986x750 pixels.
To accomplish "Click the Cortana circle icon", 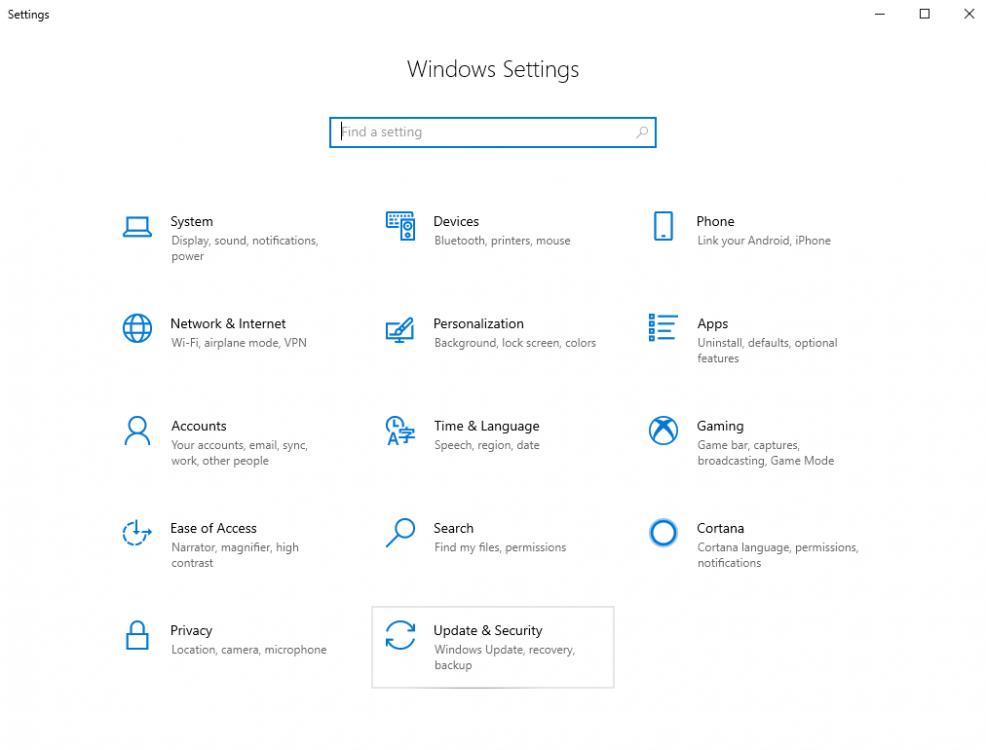I will (x=663, y=533).
